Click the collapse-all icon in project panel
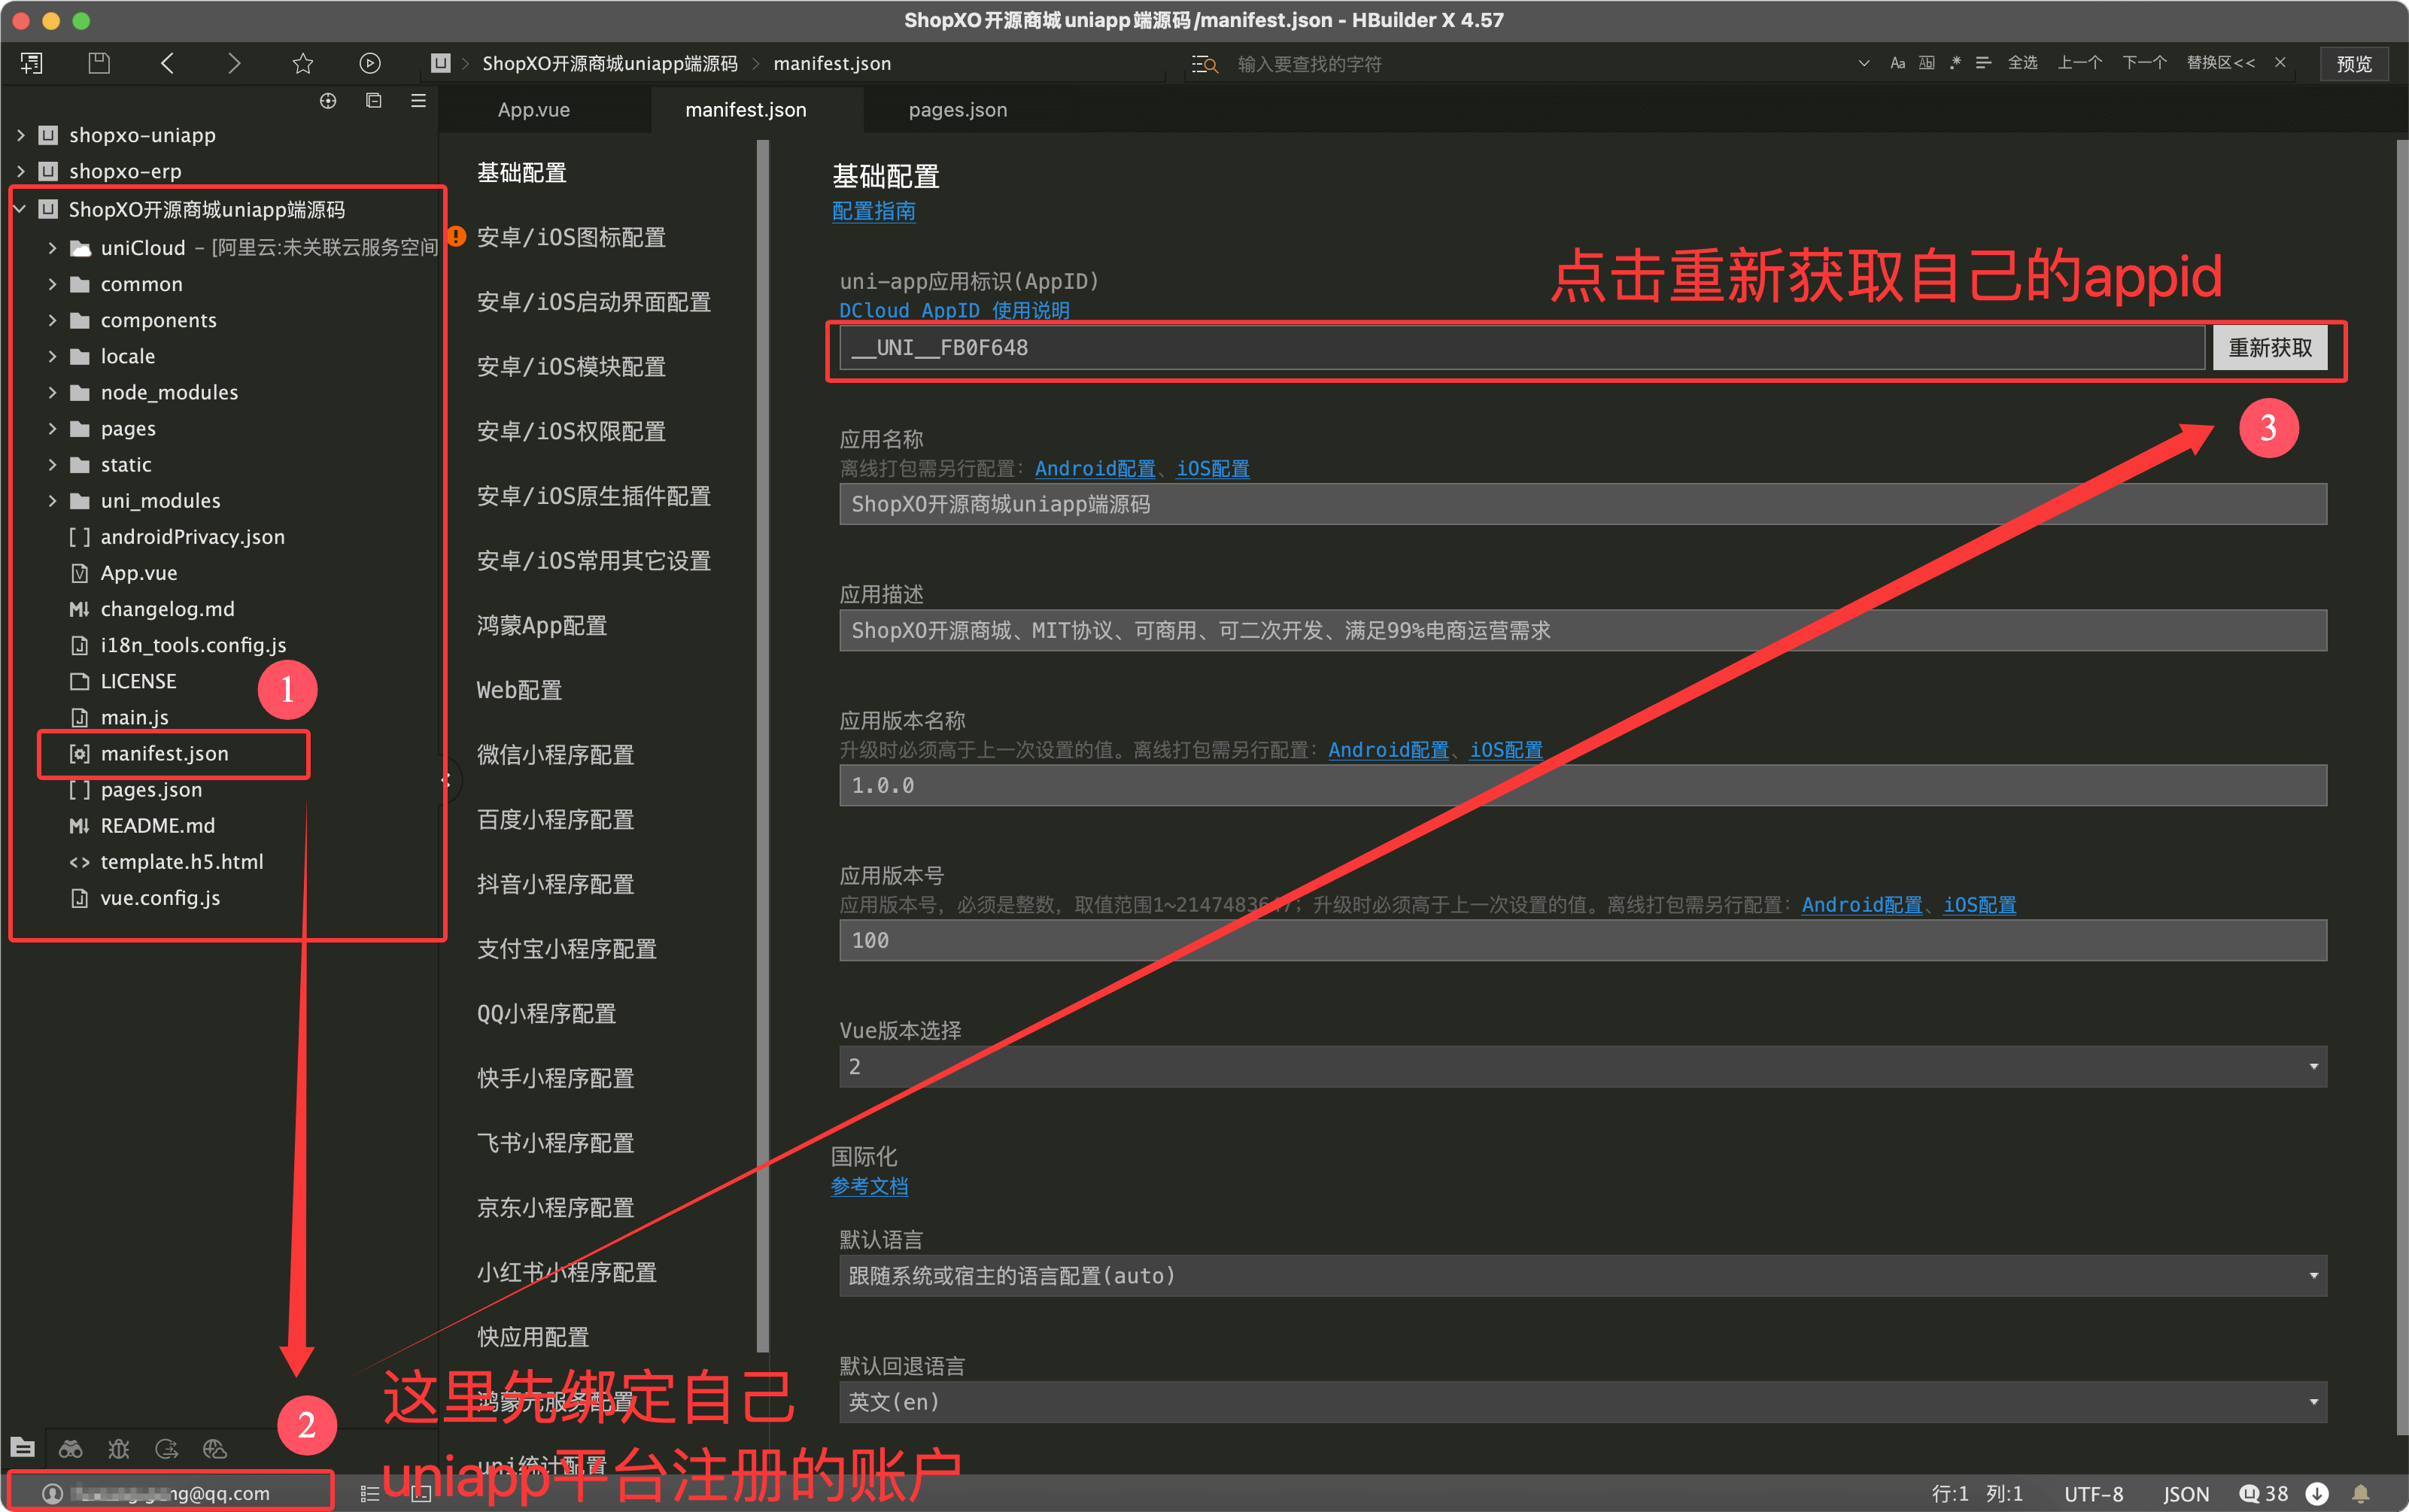The image size is (2409, 1512). 374,101
